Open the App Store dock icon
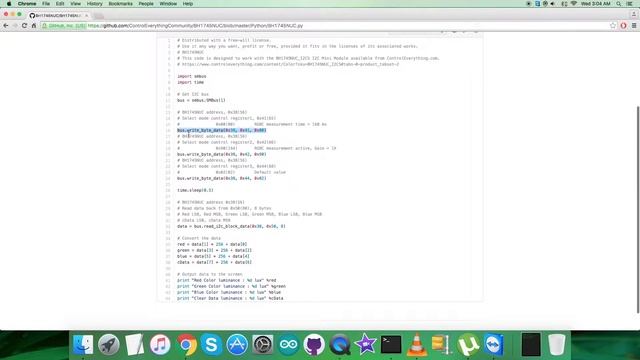The width and height of the screenshot is (640, 360). 237,344
